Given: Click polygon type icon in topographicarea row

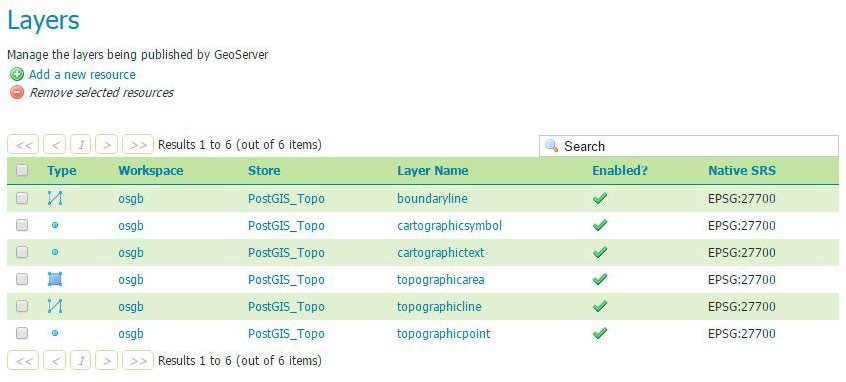Looking at the screenshot, I should [55, 279].
